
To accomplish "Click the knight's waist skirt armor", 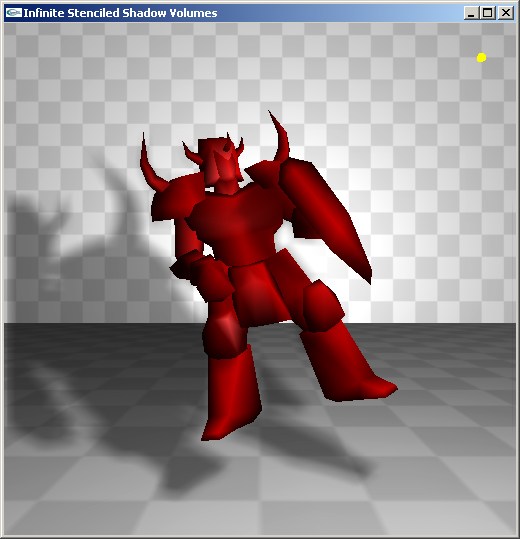I will pyautogui.click(x=261, y=292).
